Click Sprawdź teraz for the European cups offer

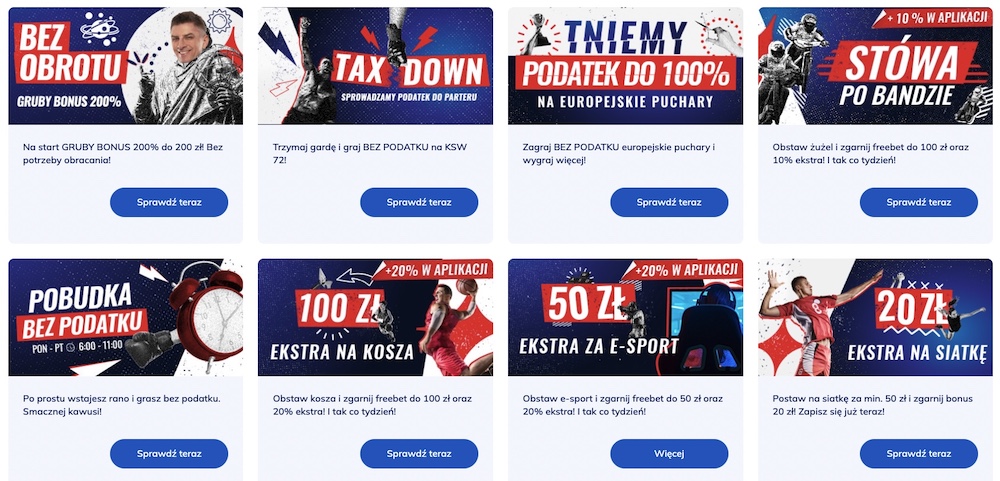(669, 202)
